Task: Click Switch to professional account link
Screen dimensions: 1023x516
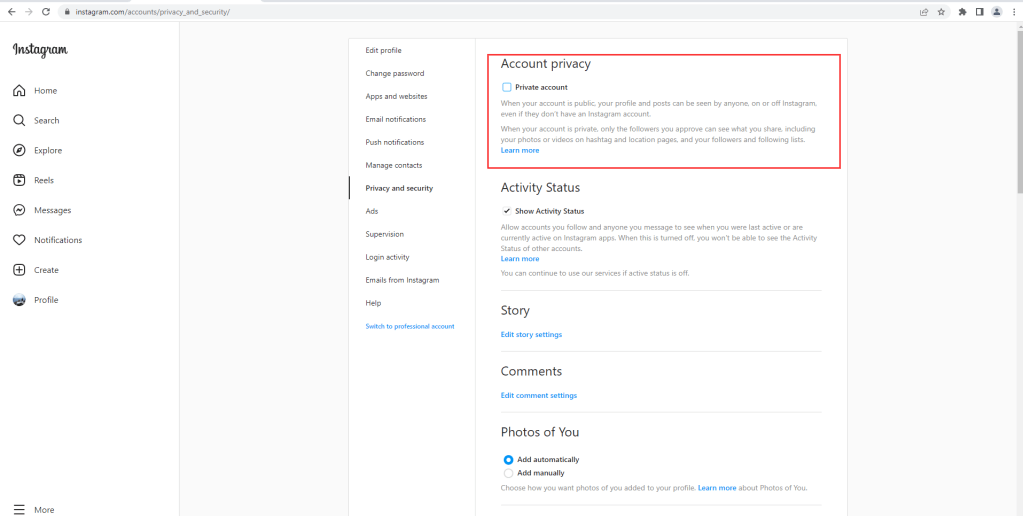Action: click(410, 326)
